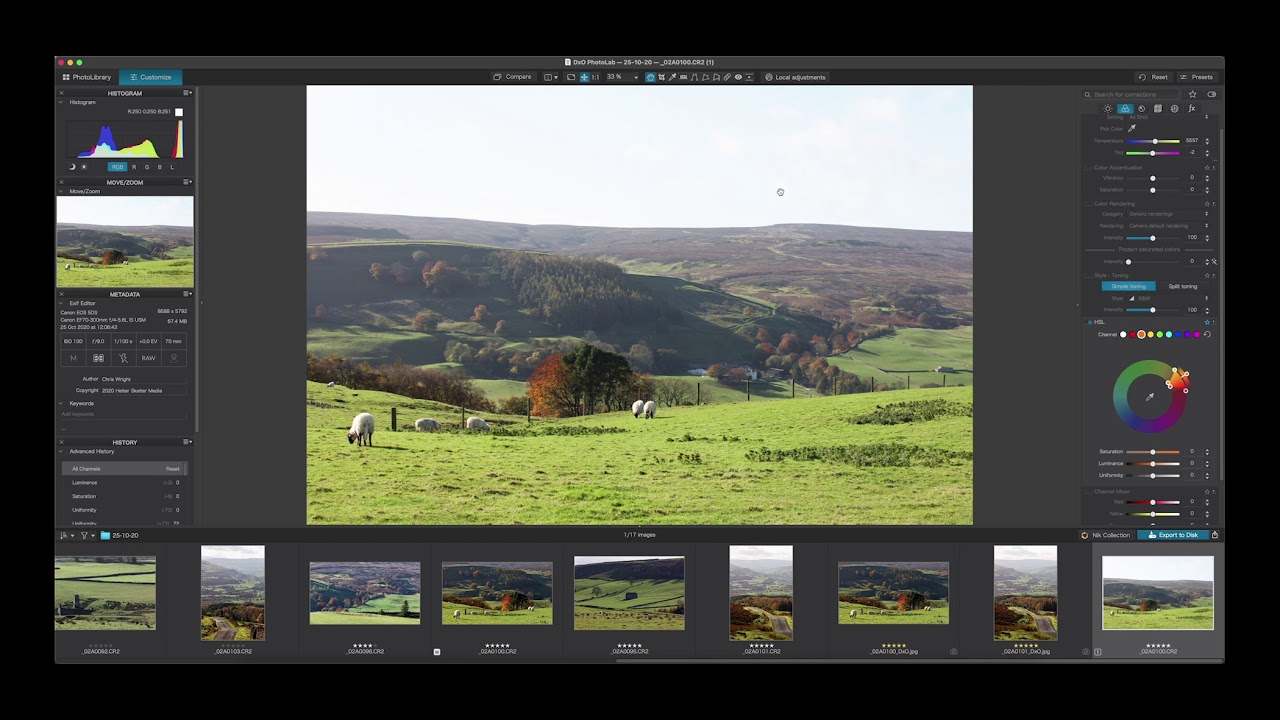
Task: Select the G histogram channel
Action: tap(147, 167)
